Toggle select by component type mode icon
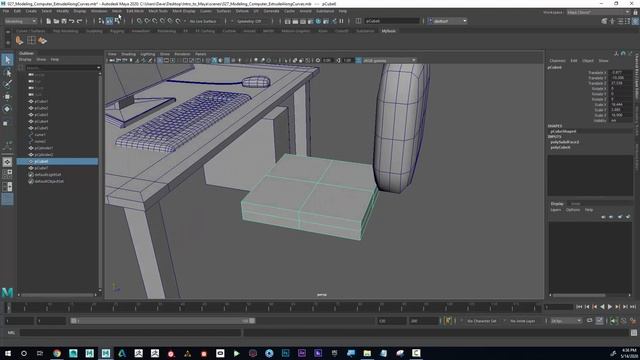This screenshot has width=640, height=360. 117,21
